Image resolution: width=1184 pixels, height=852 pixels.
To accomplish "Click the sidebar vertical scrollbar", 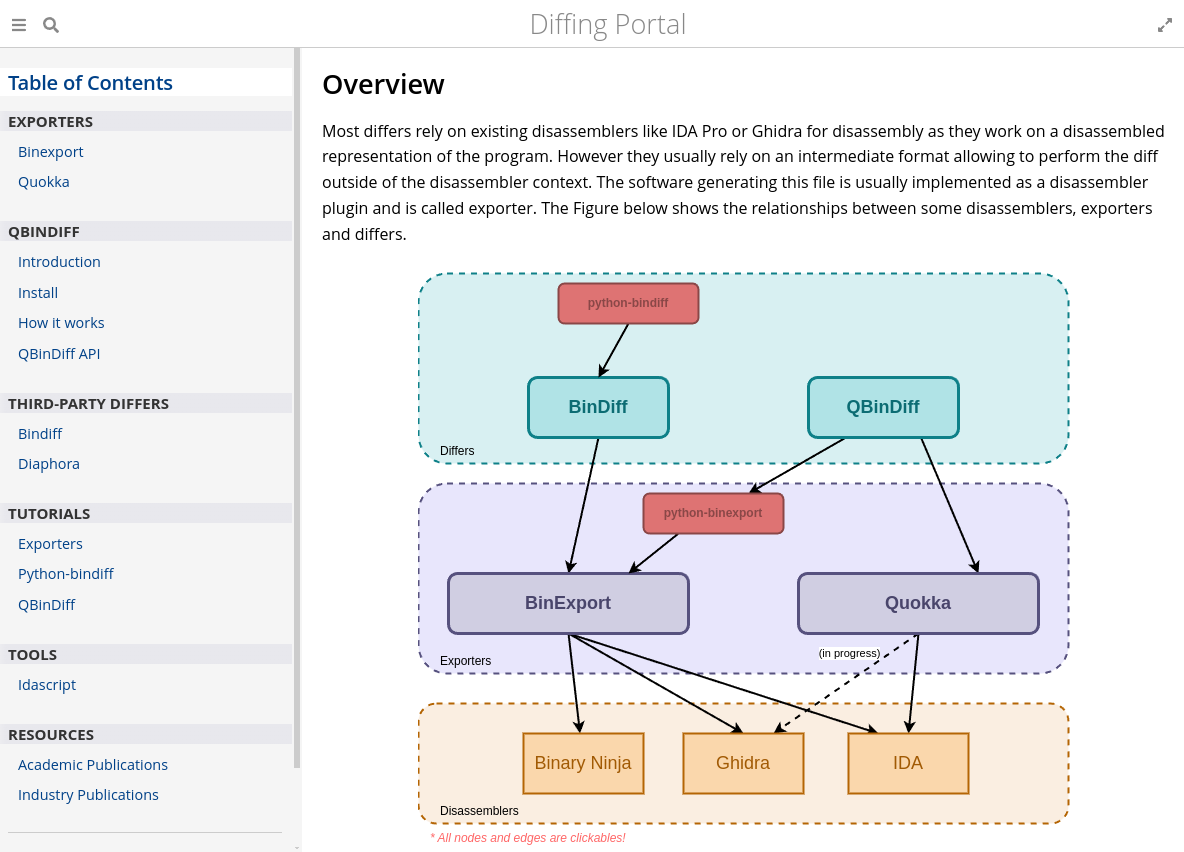I will pyautogui.click(x=298, y=408).
